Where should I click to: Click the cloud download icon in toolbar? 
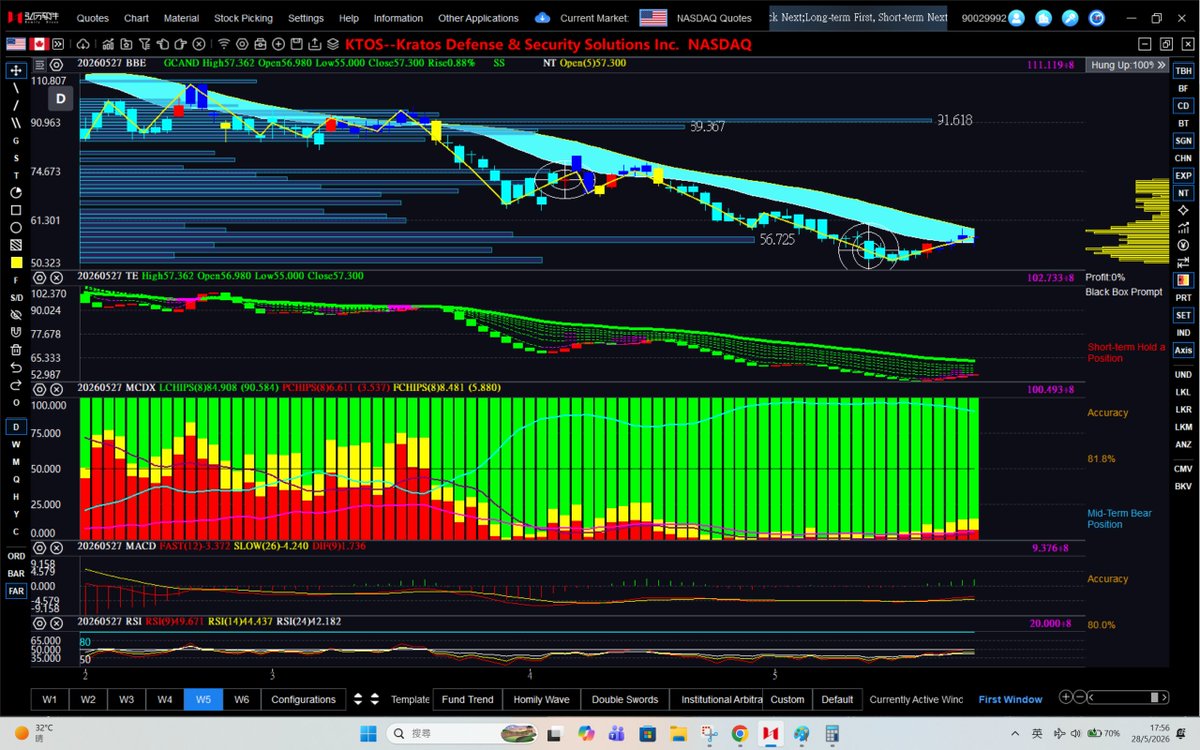pos(83,44)
